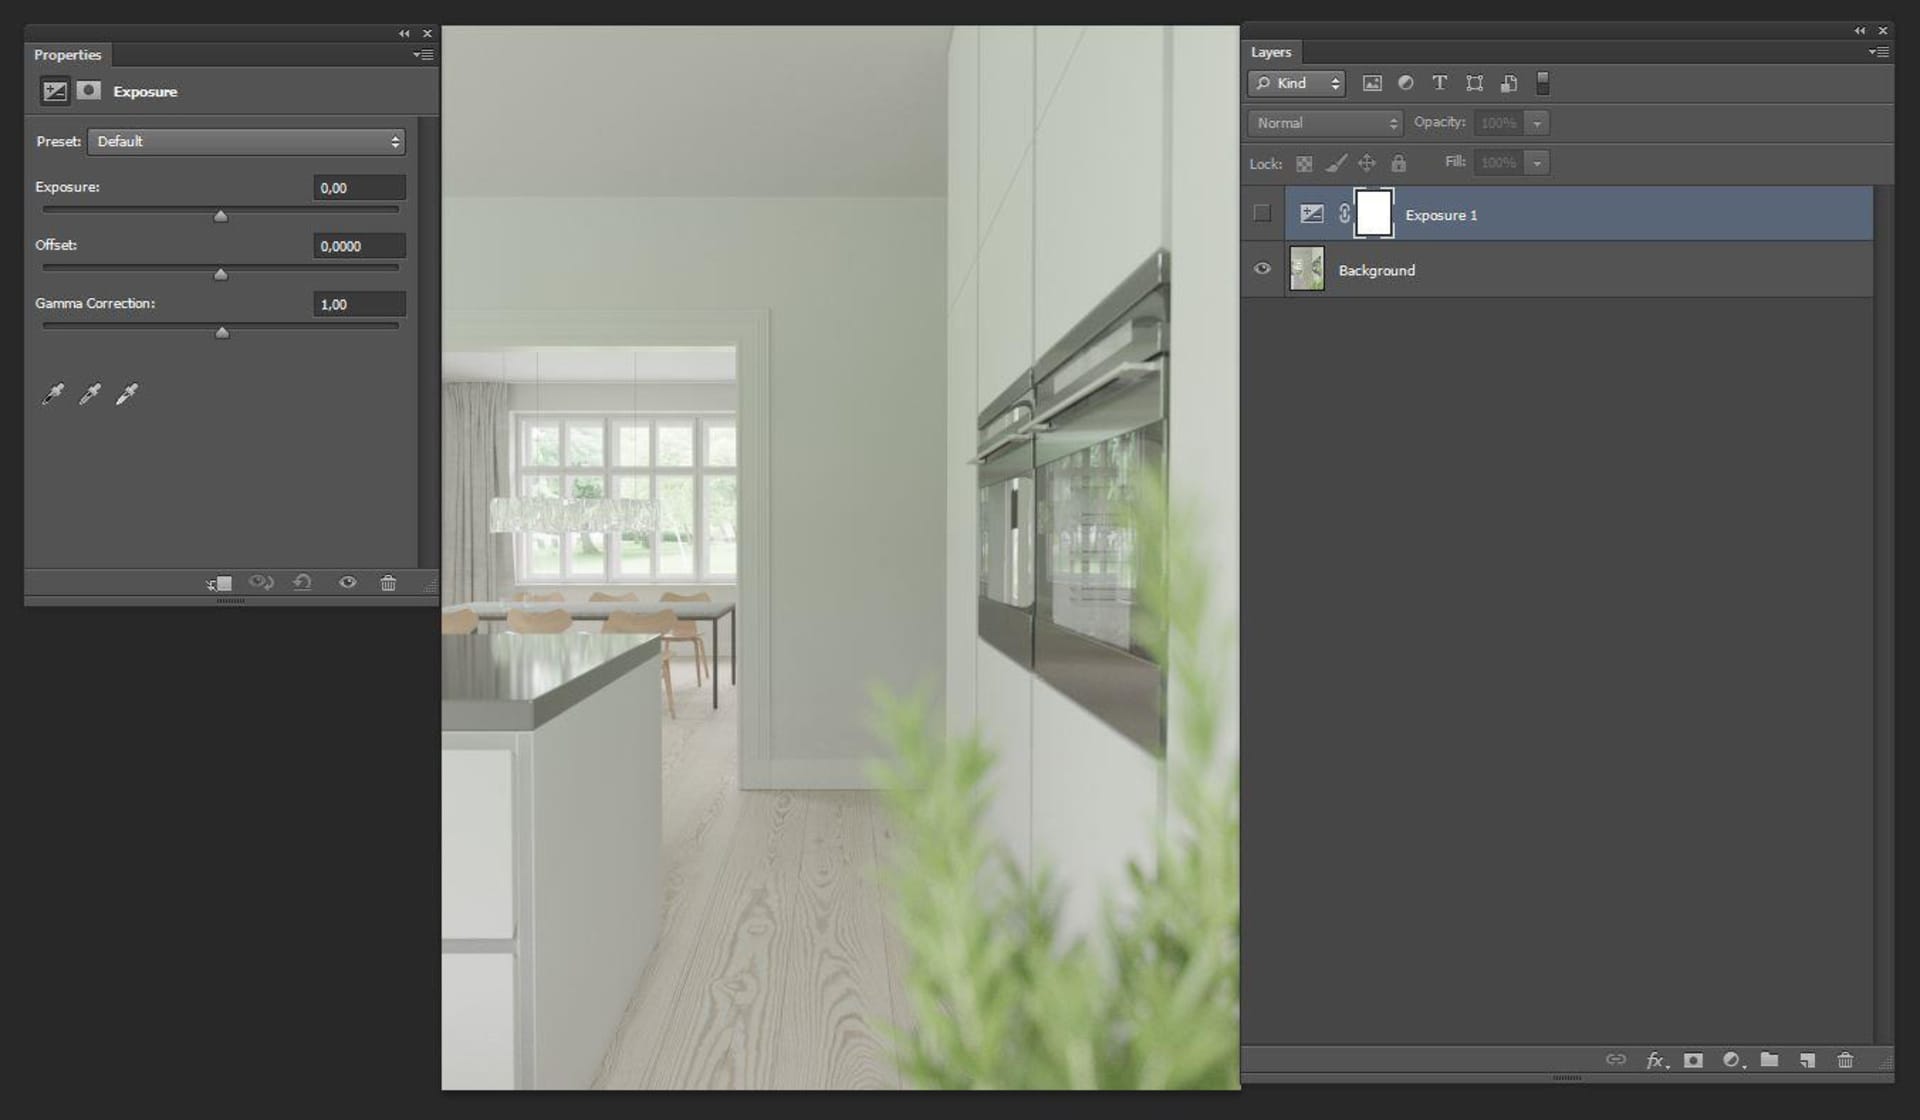
Task: Lock transparent pixels
Action: [1304, 163]
